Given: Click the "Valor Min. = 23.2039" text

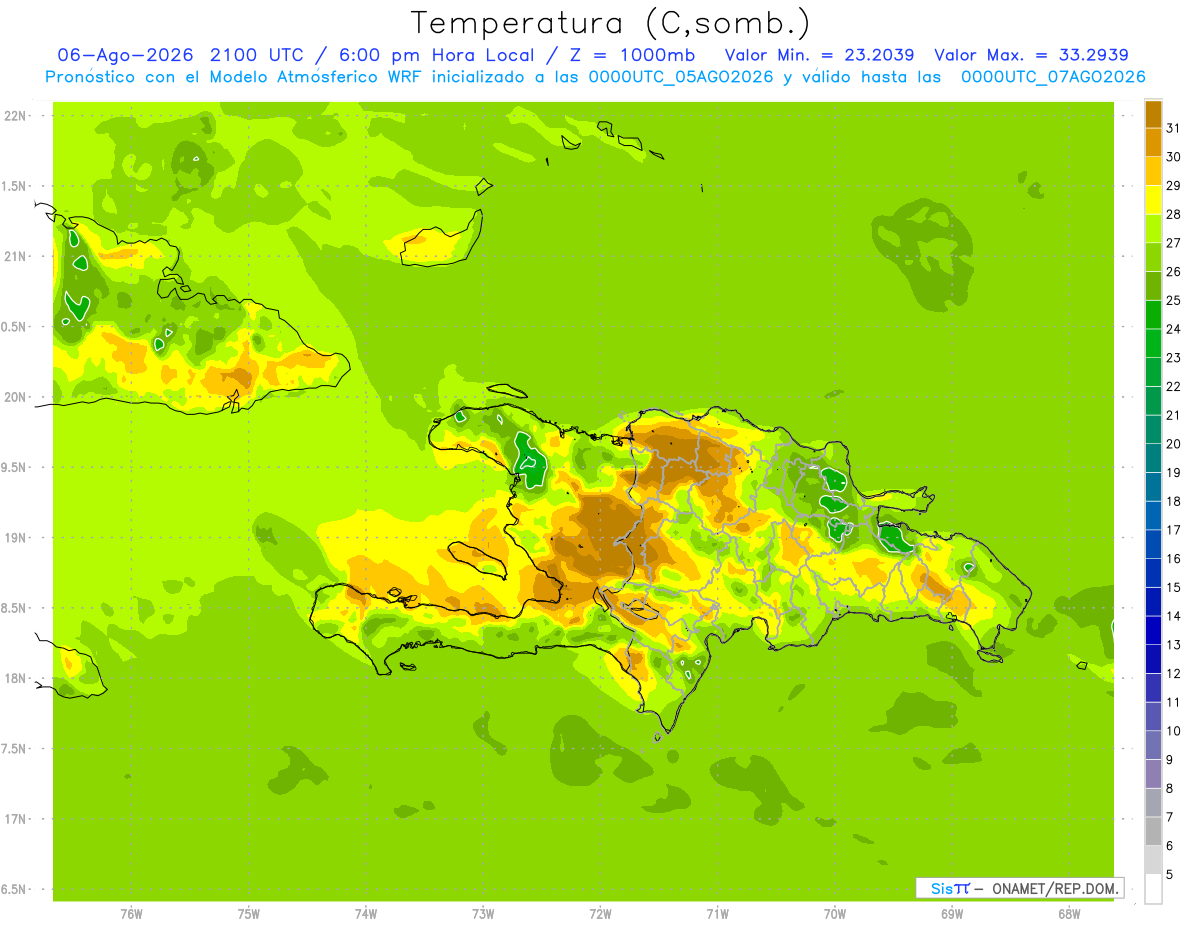Looking at the screenshot, I should click(819, 55).
